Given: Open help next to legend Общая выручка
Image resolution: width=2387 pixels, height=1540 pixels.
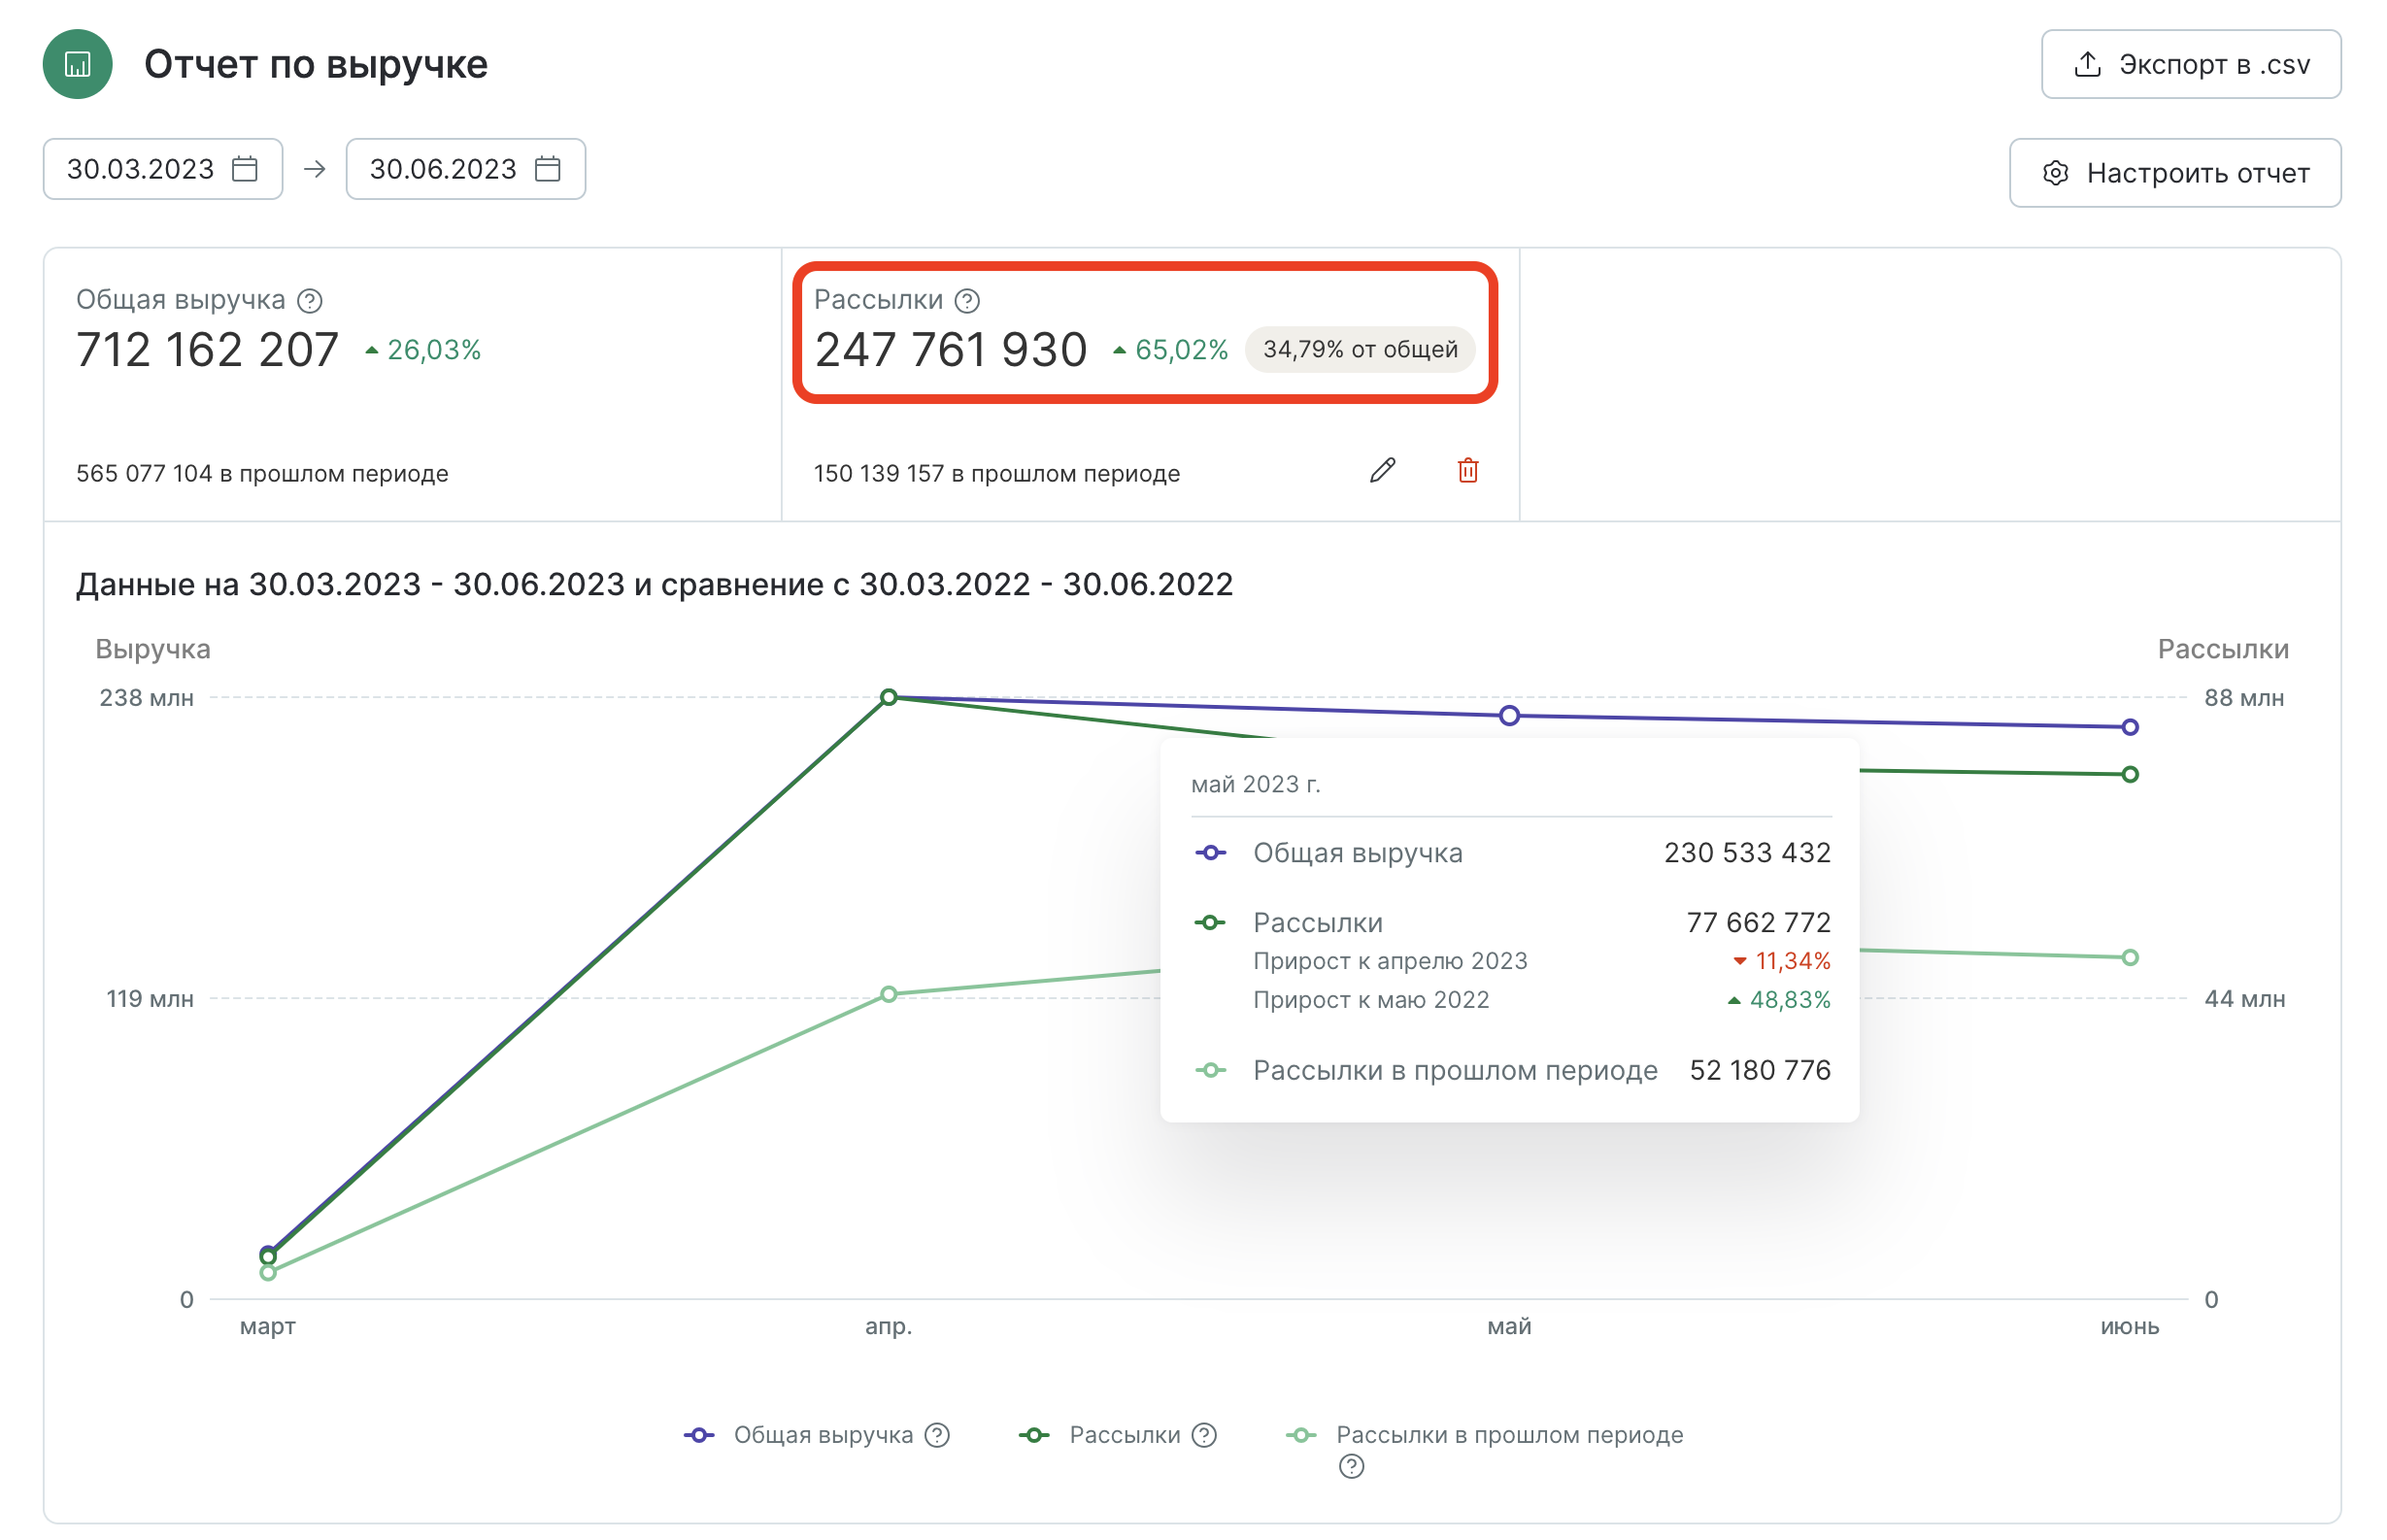Looking at the screenshot, I should point(936,1434).
